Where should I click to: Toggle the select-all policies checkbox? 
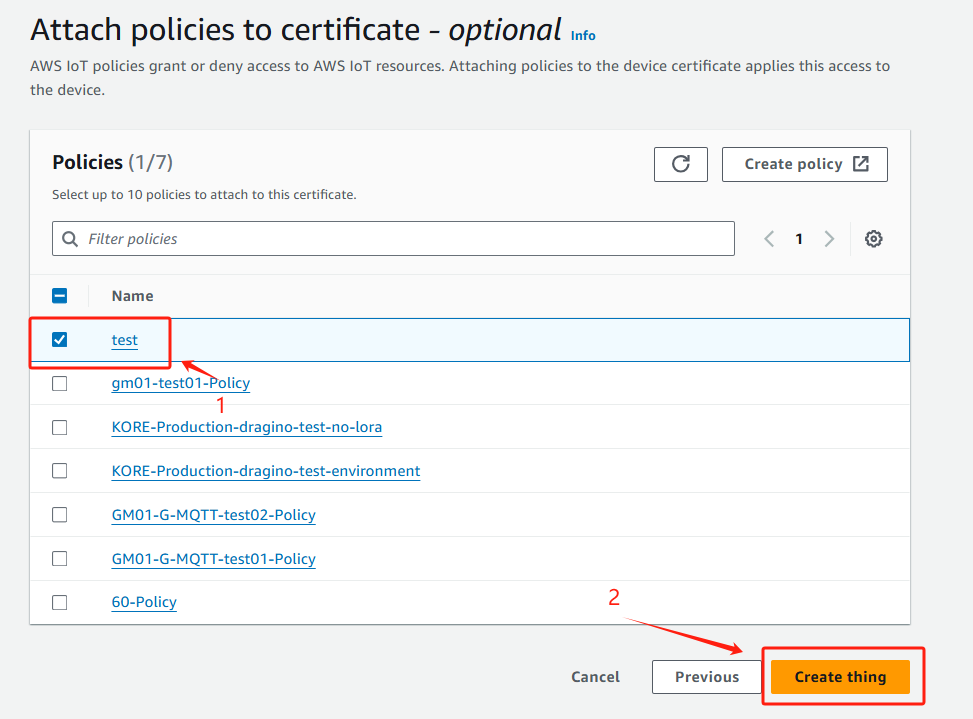(x=60, y=296)
